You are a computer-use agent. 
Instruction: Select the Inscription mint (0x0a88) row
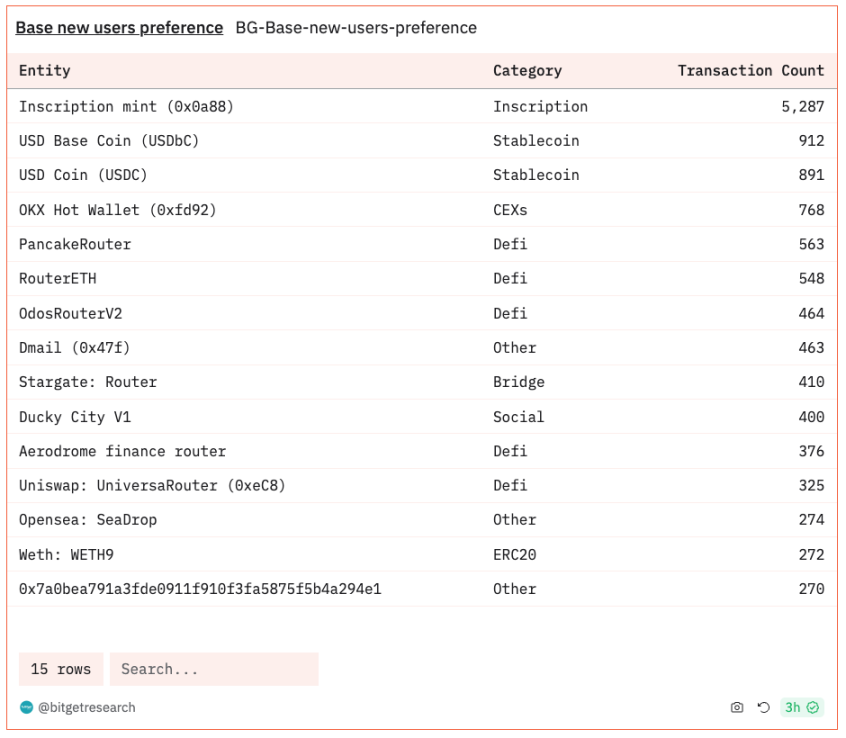click(x=126, y=106)
